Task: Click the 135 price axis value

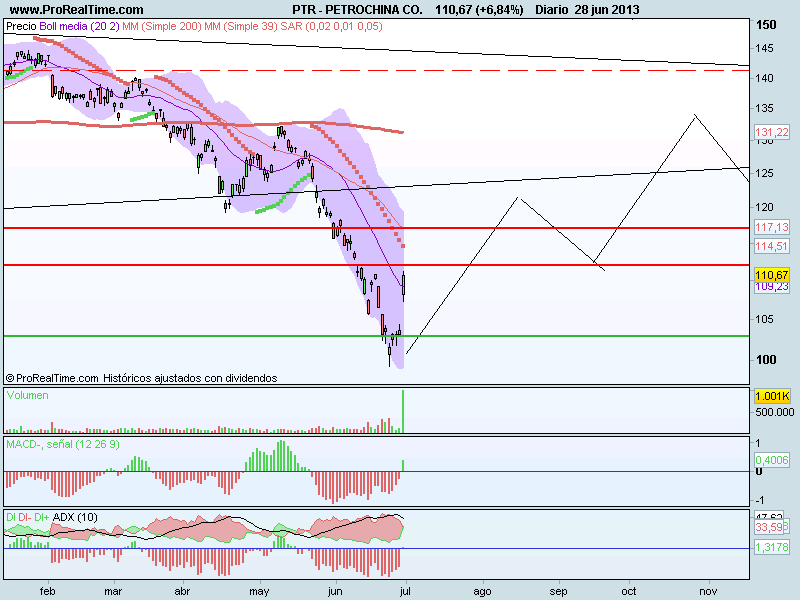Action: pos(764,108)
